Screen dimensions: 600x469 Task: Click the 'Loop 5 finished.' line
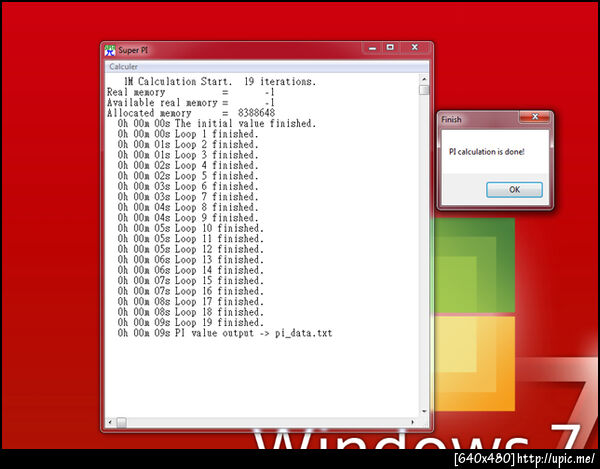(x=188, y=176)
